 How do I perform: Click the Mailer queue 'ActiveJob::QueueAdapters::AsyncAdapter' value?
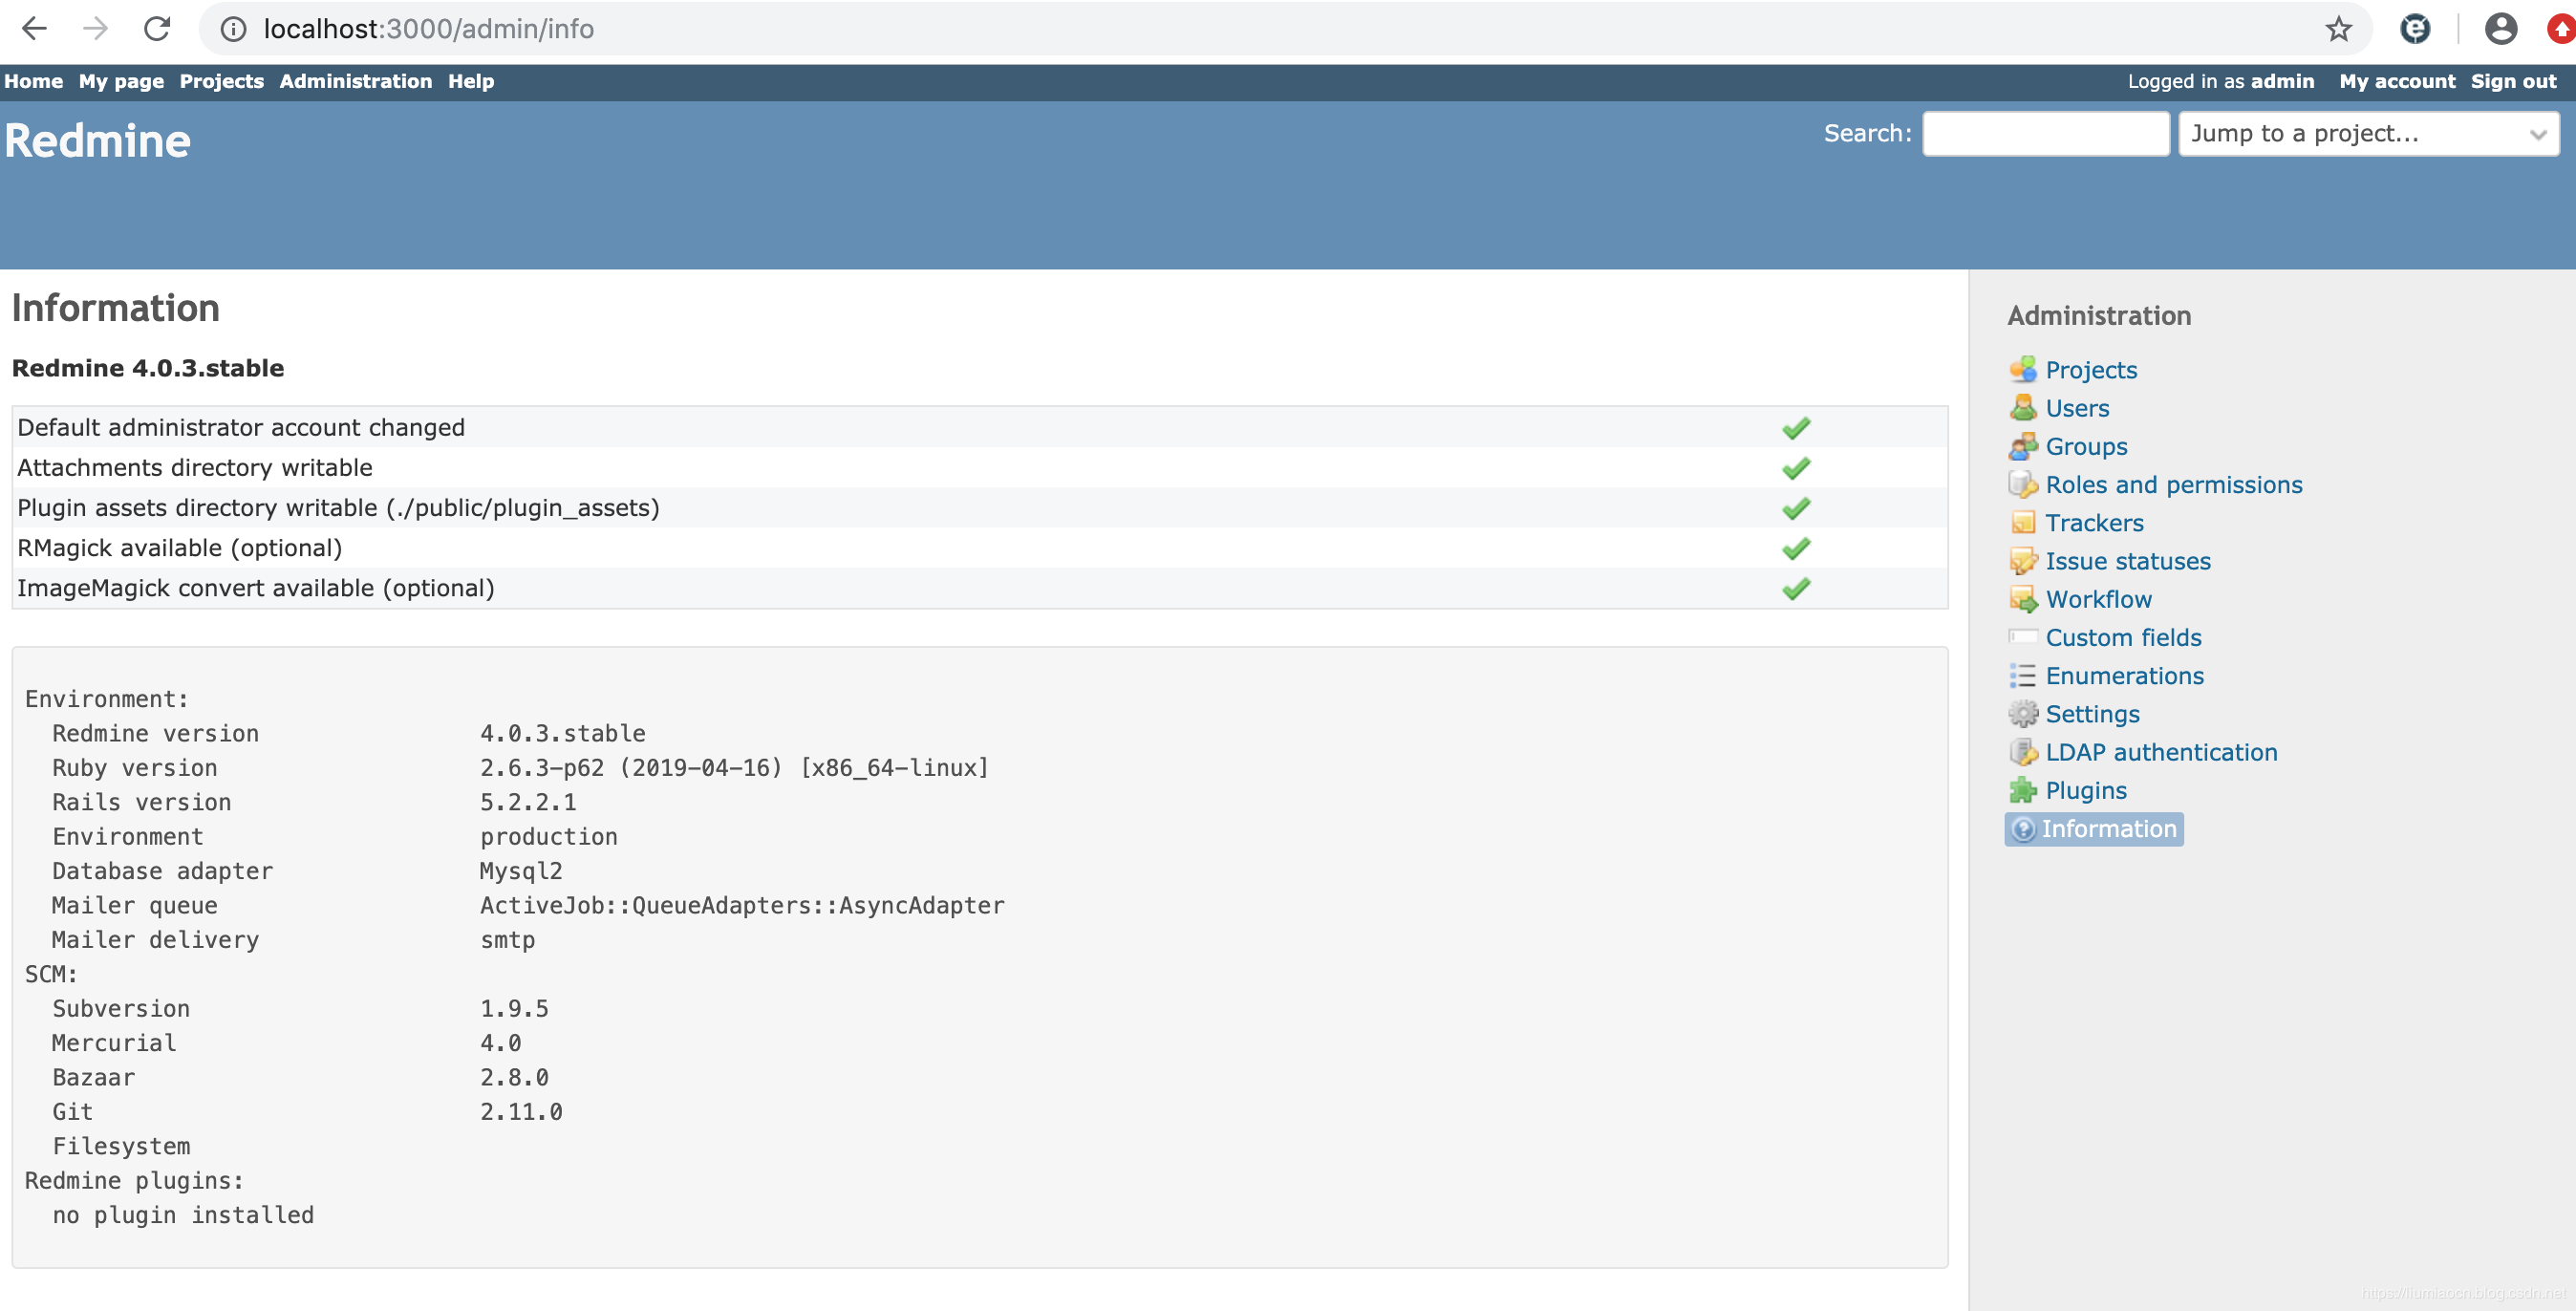[742, 905]
